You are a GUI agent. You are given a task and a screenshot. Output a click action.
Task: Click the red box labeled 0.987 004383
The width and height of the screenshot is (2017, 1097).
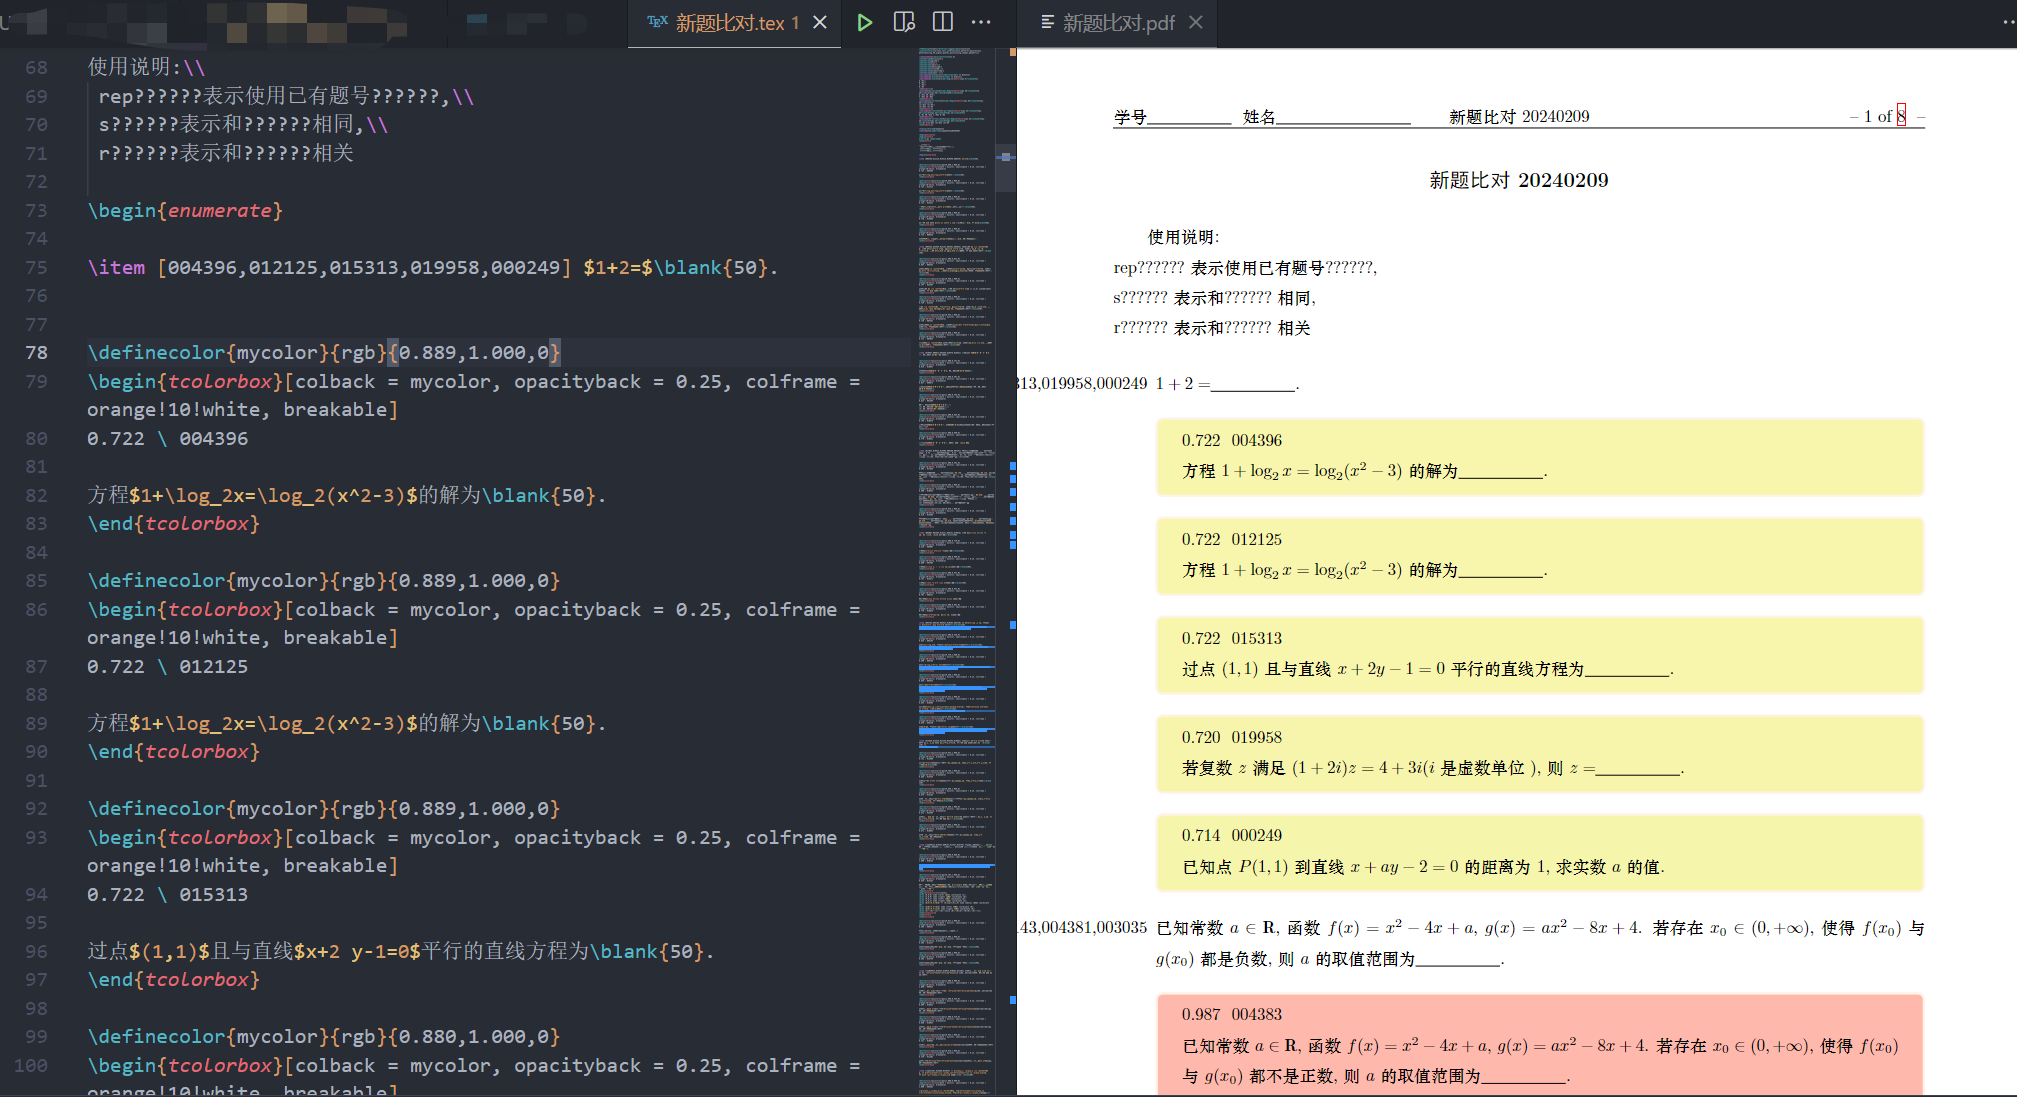pyautogui.click(x=1540, y=1045)
